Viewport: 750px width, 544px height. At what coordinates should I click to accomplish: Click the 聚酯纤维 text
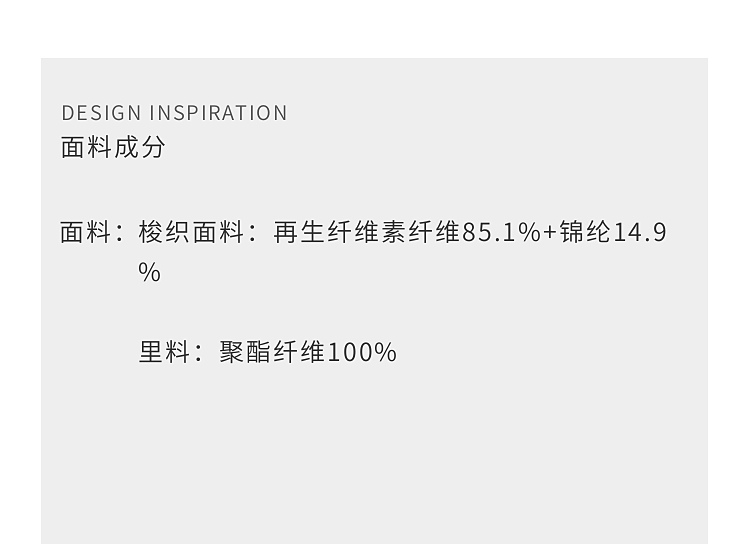coord(272,352)
